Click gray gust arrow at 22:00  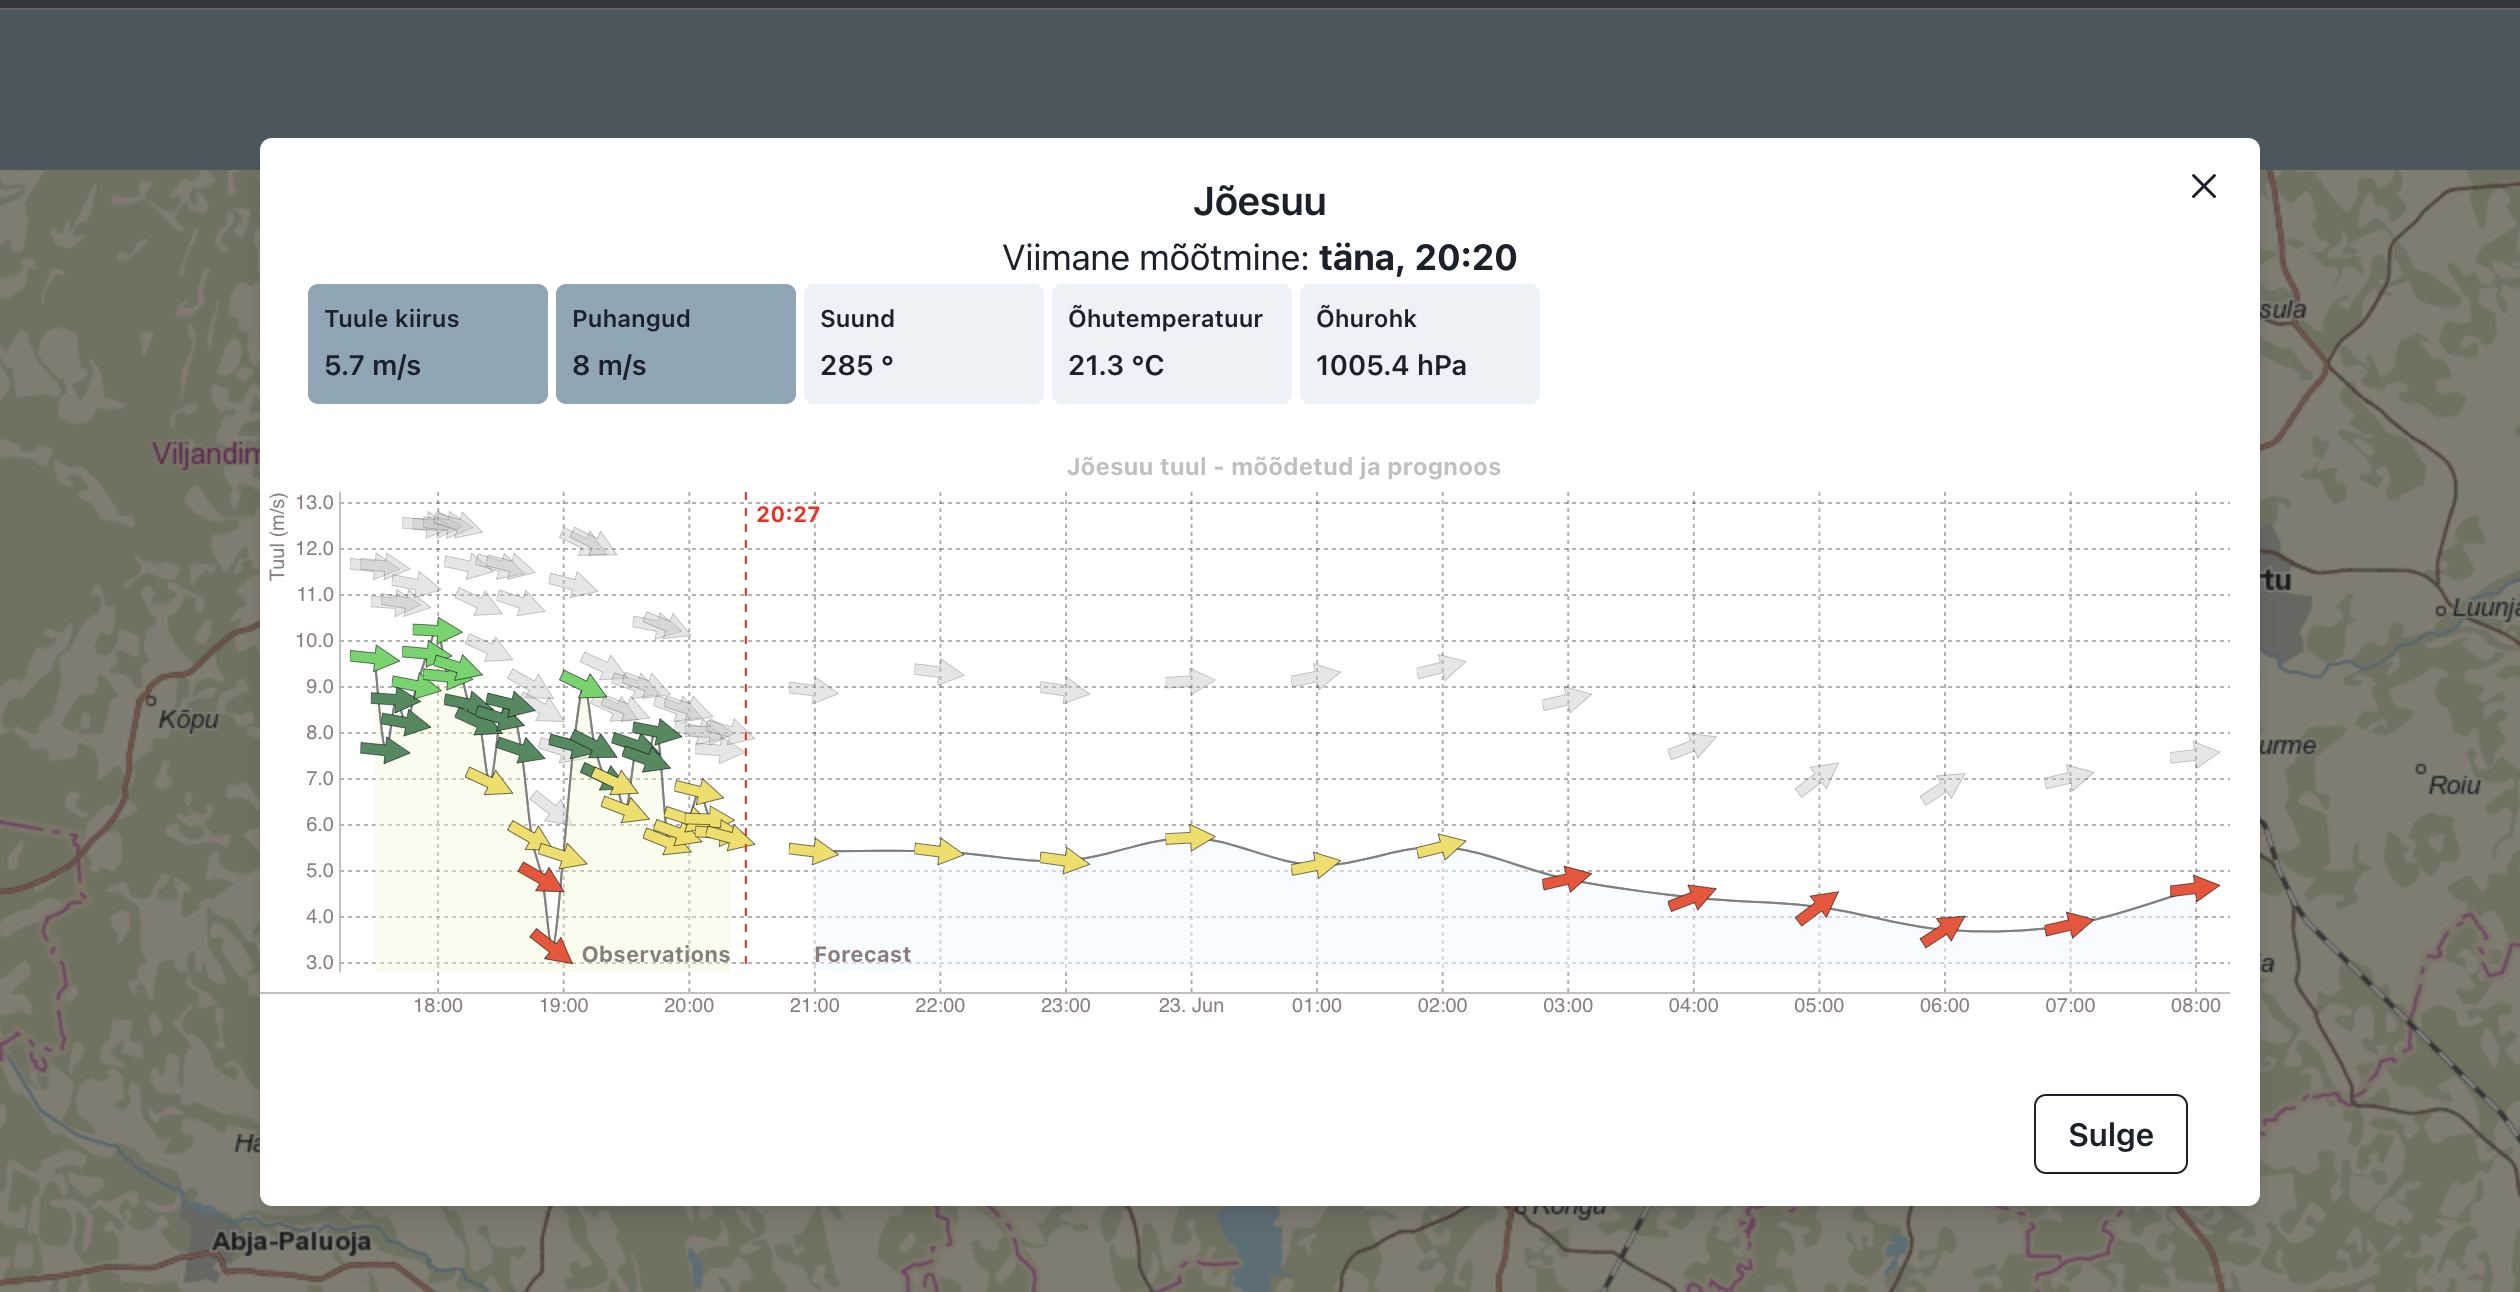[x=939, y=671]
